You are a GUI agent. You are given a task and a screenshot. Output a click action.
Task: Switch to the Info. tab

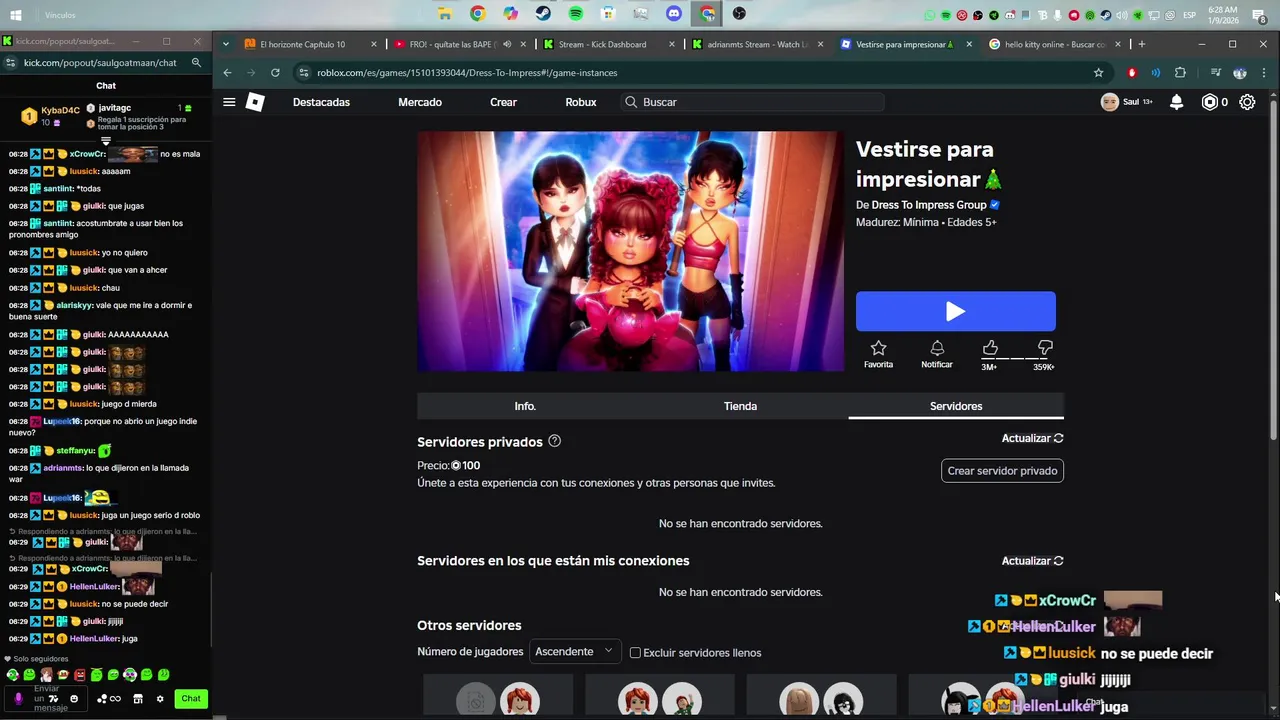point(525,406)
